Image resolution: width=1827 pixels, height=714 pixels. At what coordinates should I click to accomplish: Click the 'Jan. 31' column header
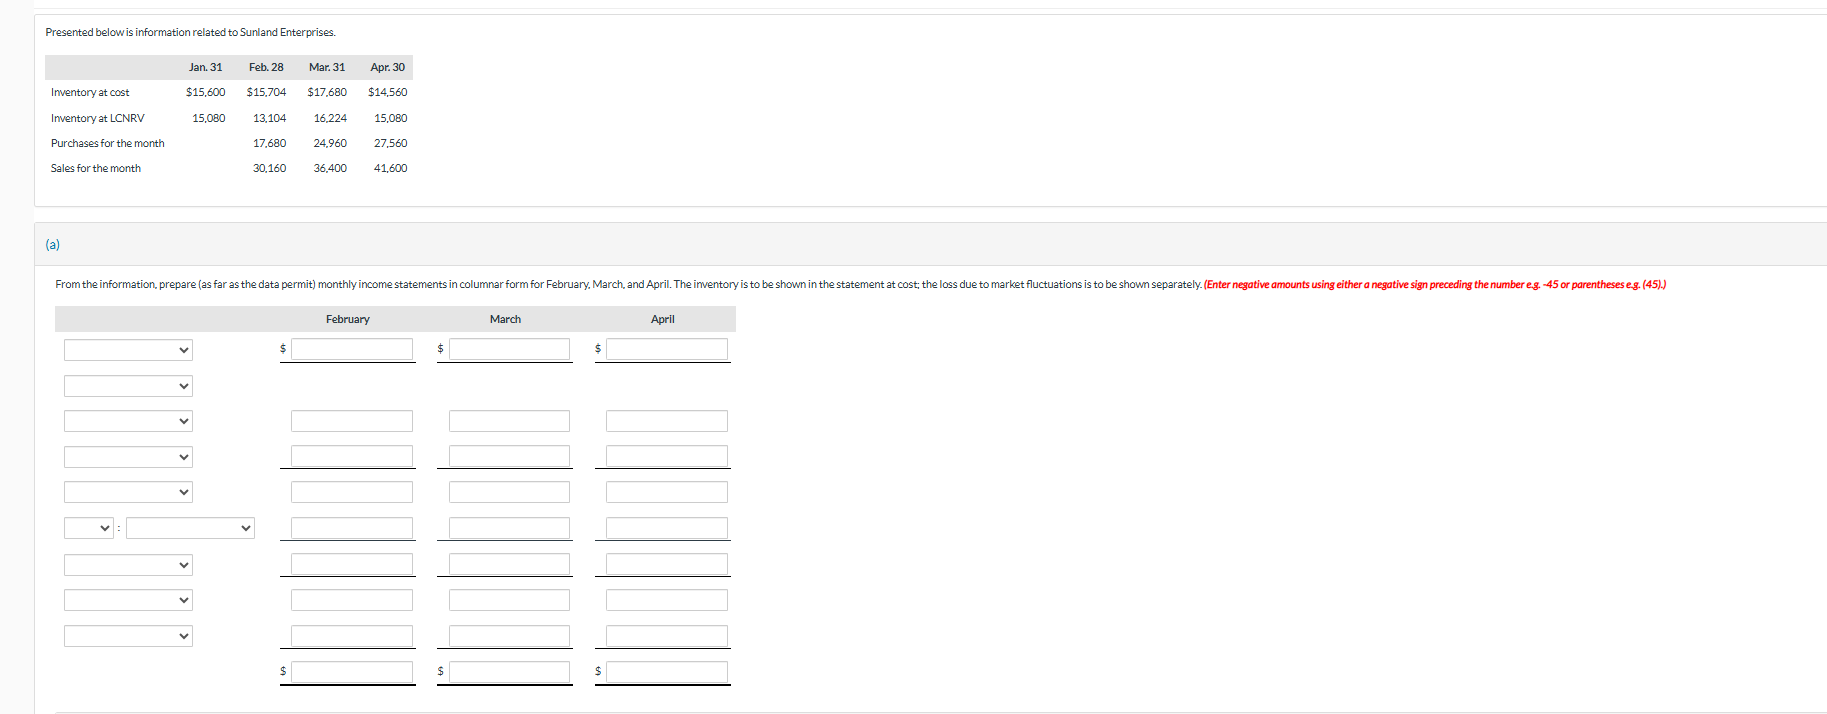pyautogui.click(x=206, y=67)
